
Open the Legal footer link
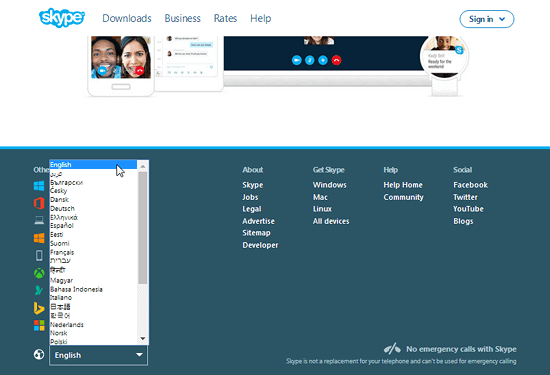click(x=251, y=209)
